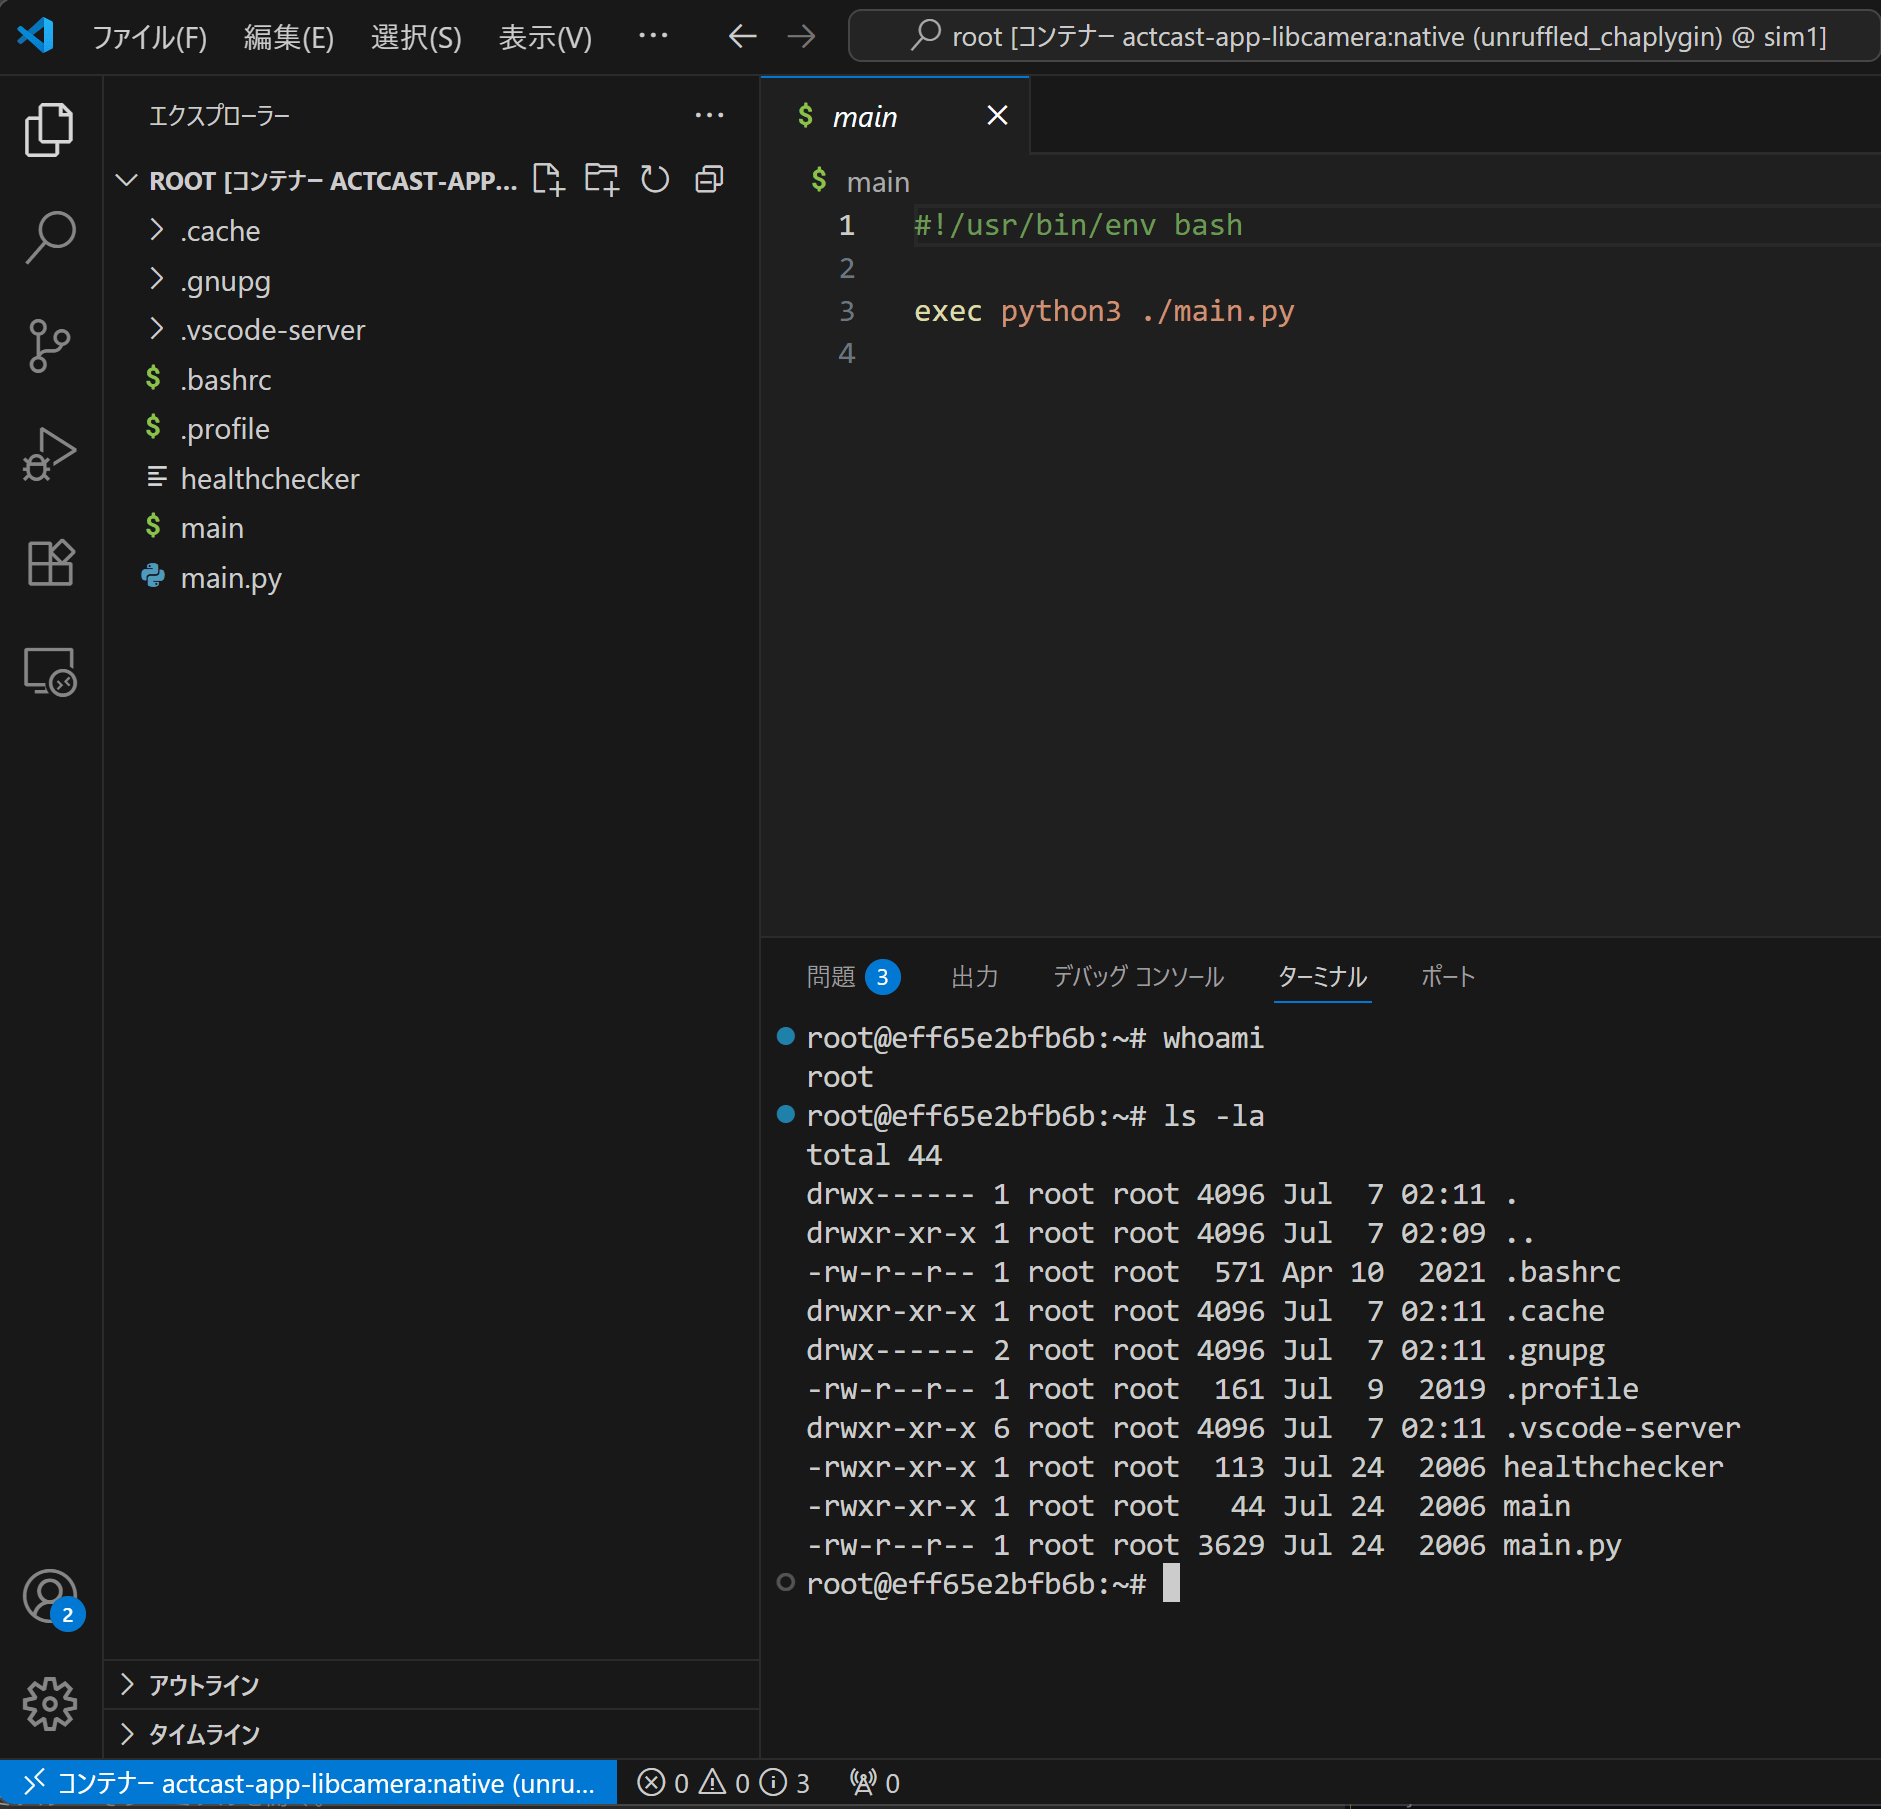Image resolution: width=1881 pixels, height=1809 pixels.
Task: Open the Accounts icon
Action: pyautogui.click(x=49, y=1596)
